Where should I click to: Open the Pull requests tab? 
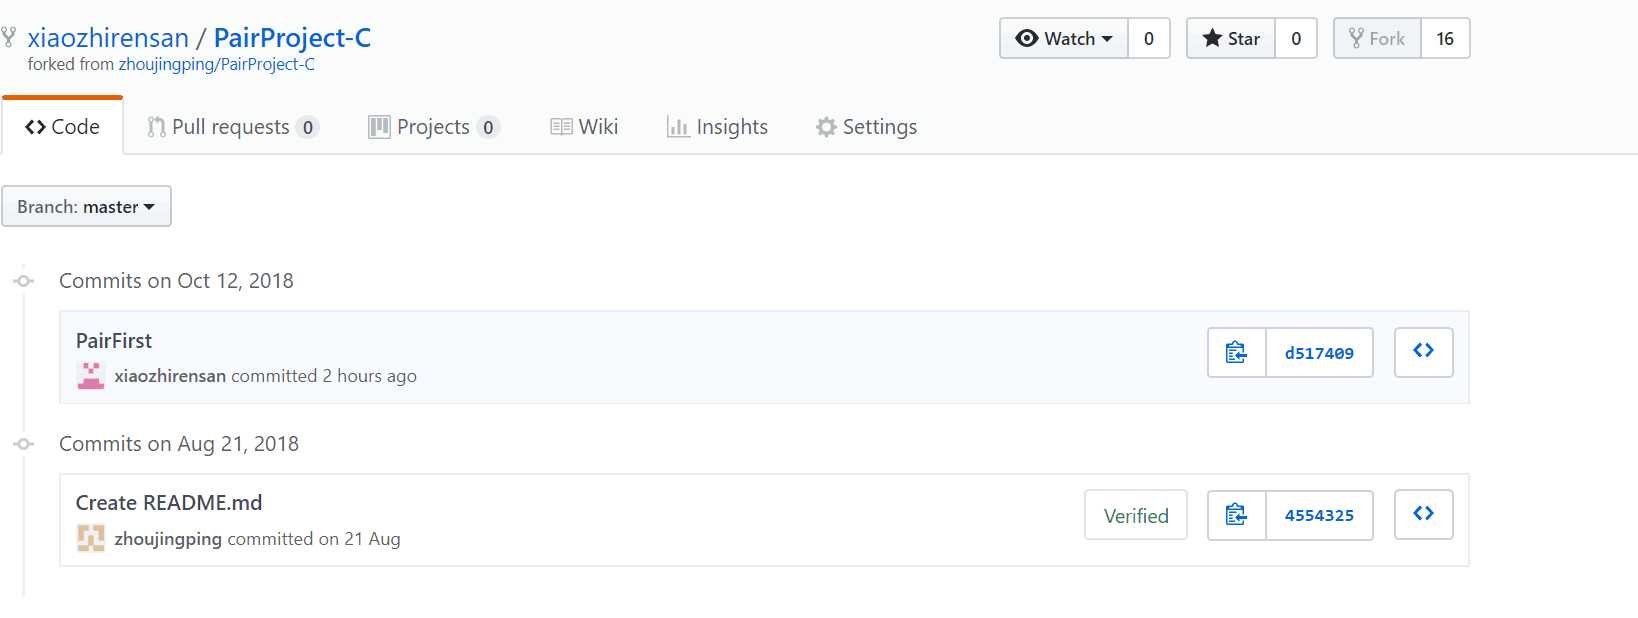click(x=233, y=127)
